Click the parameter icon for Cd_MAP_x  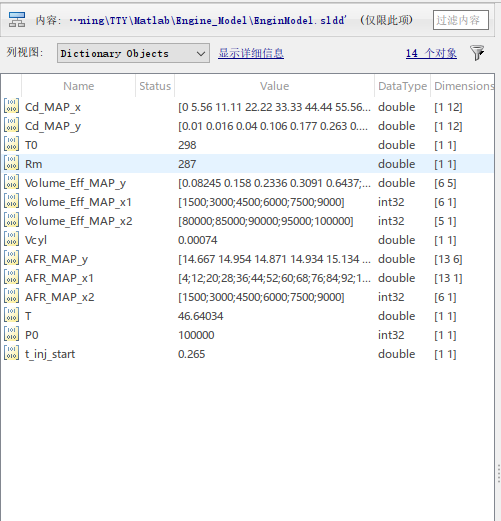coord(11,107)
